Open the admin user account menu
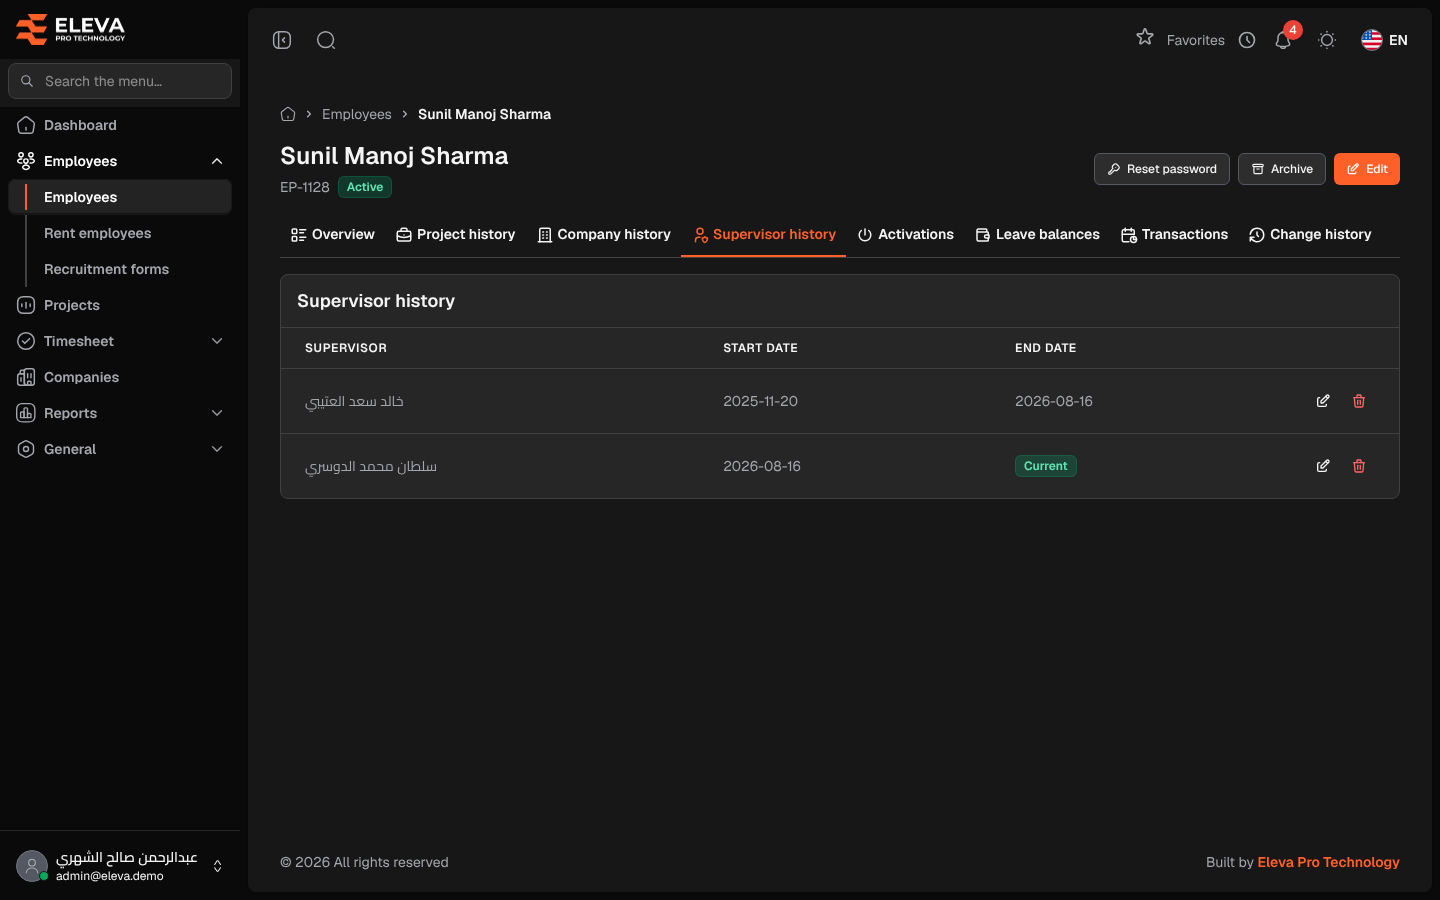 (x=120, y=866)
